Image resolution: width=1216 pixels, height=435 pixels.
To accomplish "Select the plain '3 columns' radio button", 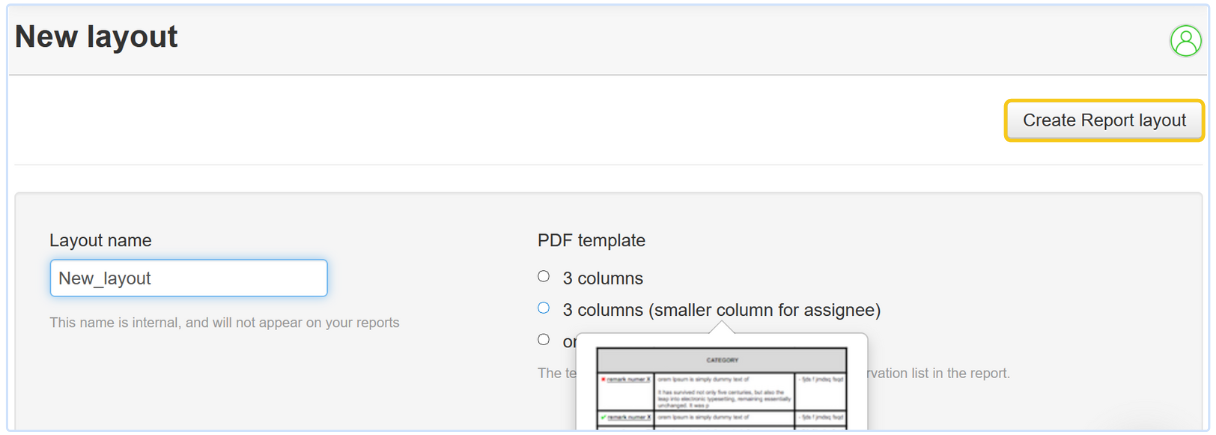I will [544, 276].
